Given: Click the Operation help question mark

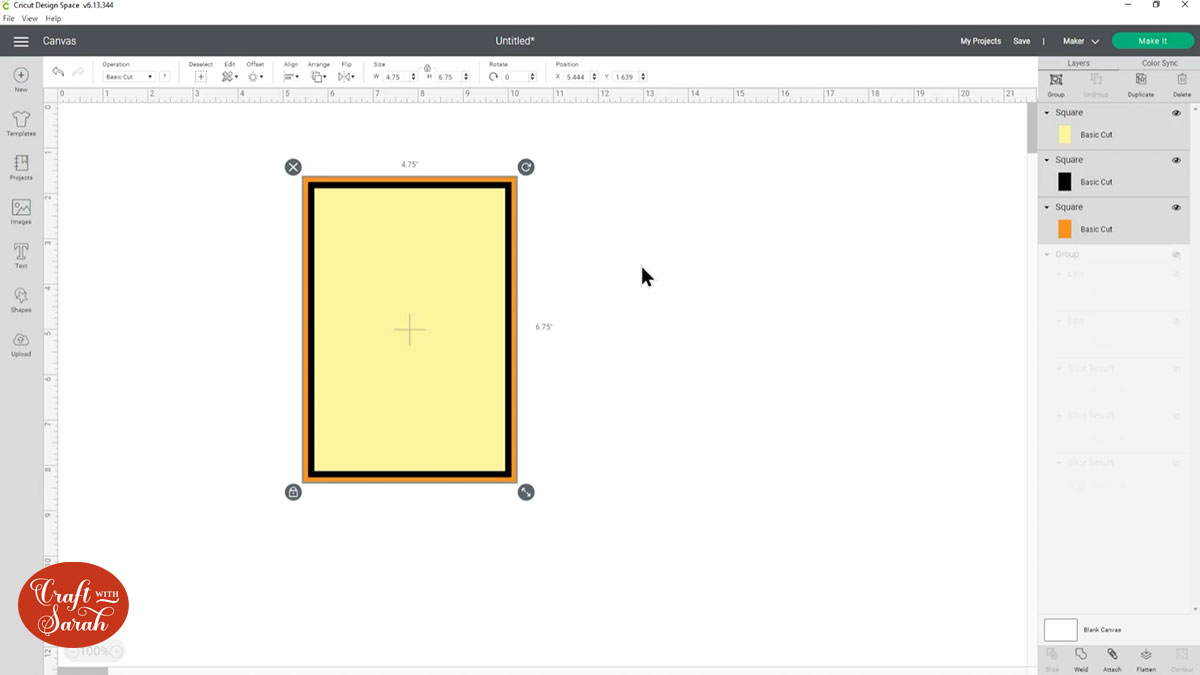Looking at the screenshot, I should pyautogui.click(x=164, y=77).
